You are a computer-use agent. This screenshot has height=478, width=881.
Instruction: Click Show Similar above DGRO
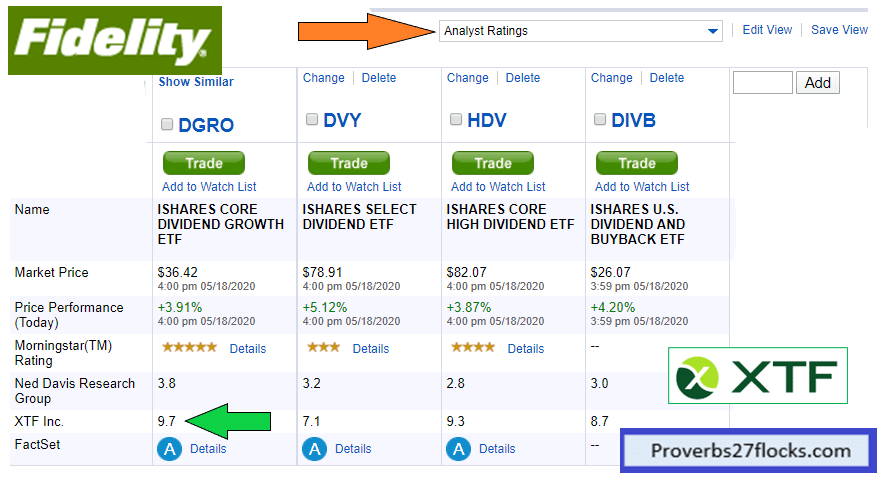pyautogui.click(x=196, y=82)
